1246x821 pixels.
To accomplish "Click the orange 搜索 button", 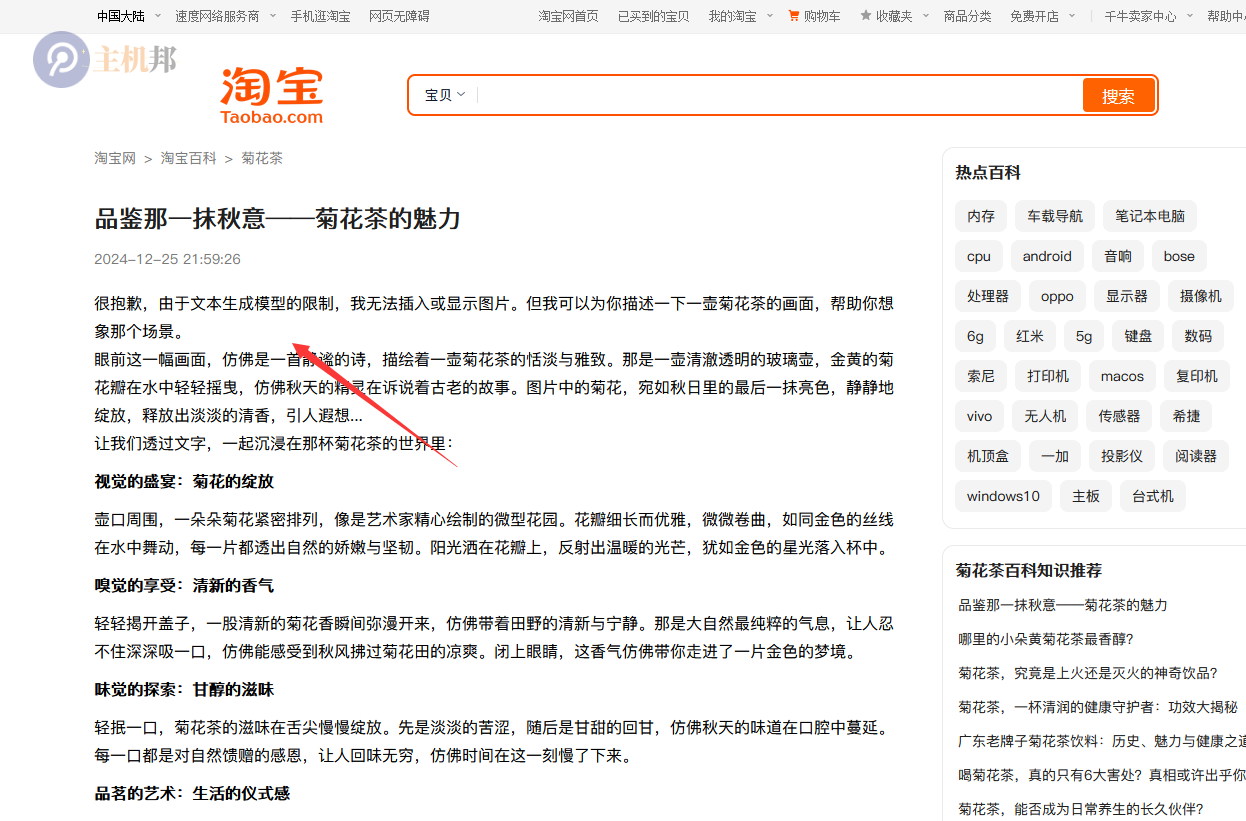I will [x=1118, y=96].
